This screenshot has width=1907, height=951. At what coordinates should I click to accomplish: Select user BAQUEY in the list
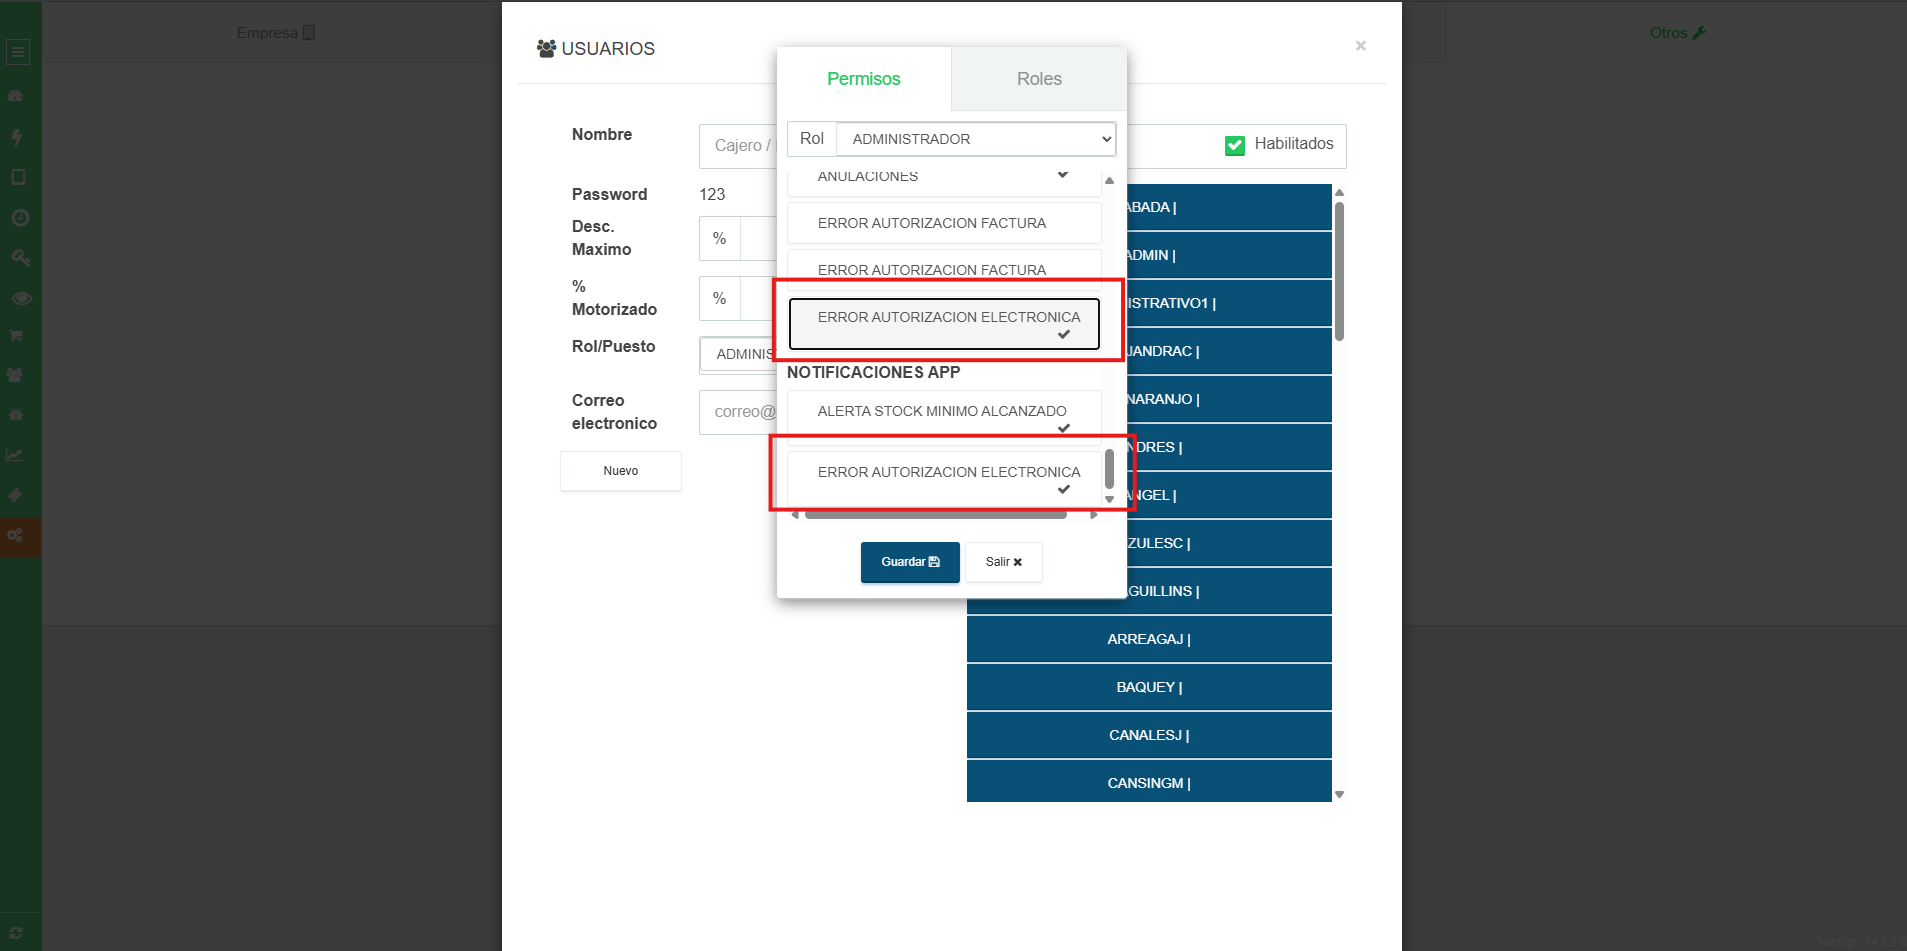click(x=1149, y=687)
